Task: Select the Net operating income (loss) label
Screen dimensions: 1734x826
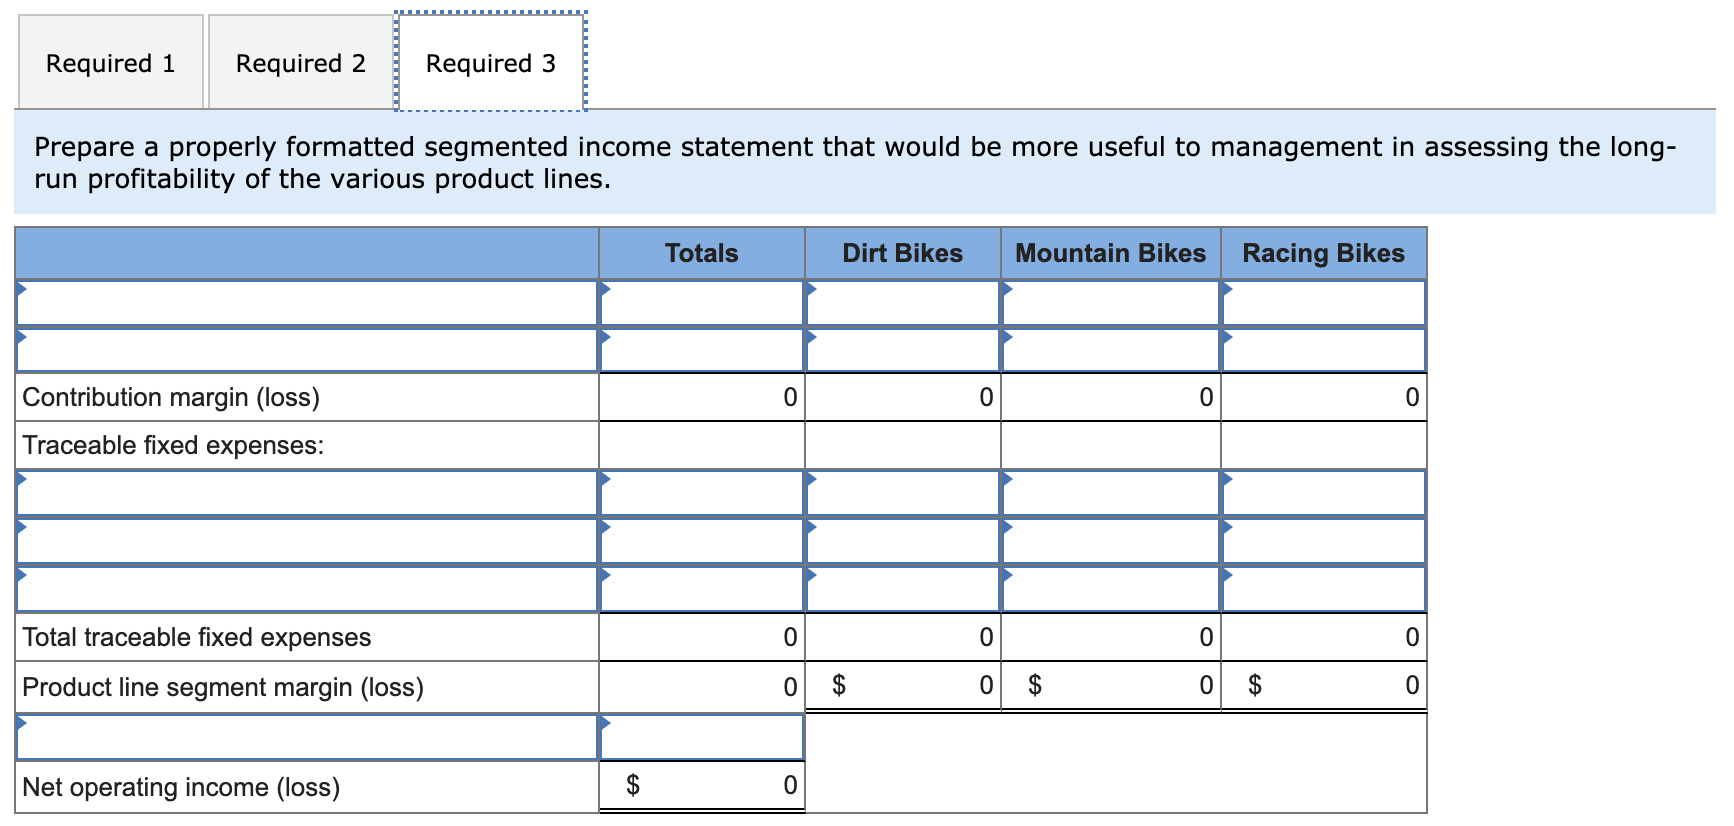Action: pos(181,787)
